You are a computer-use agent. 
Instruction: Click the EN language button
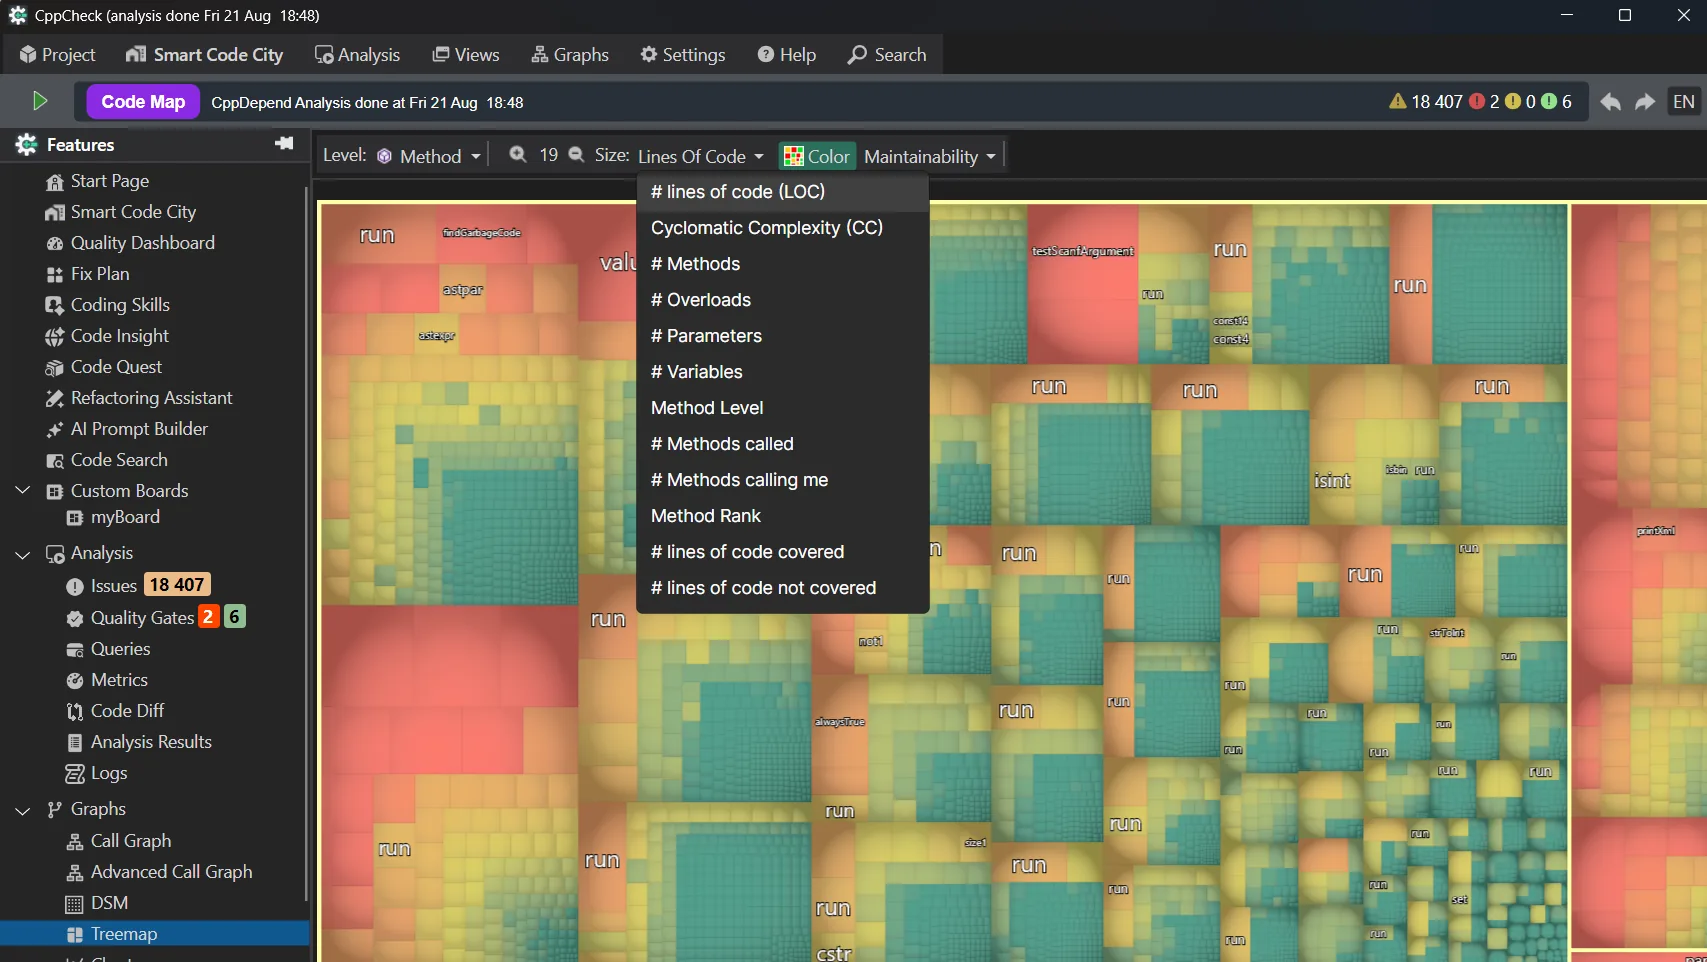[x=1684, y=102]
